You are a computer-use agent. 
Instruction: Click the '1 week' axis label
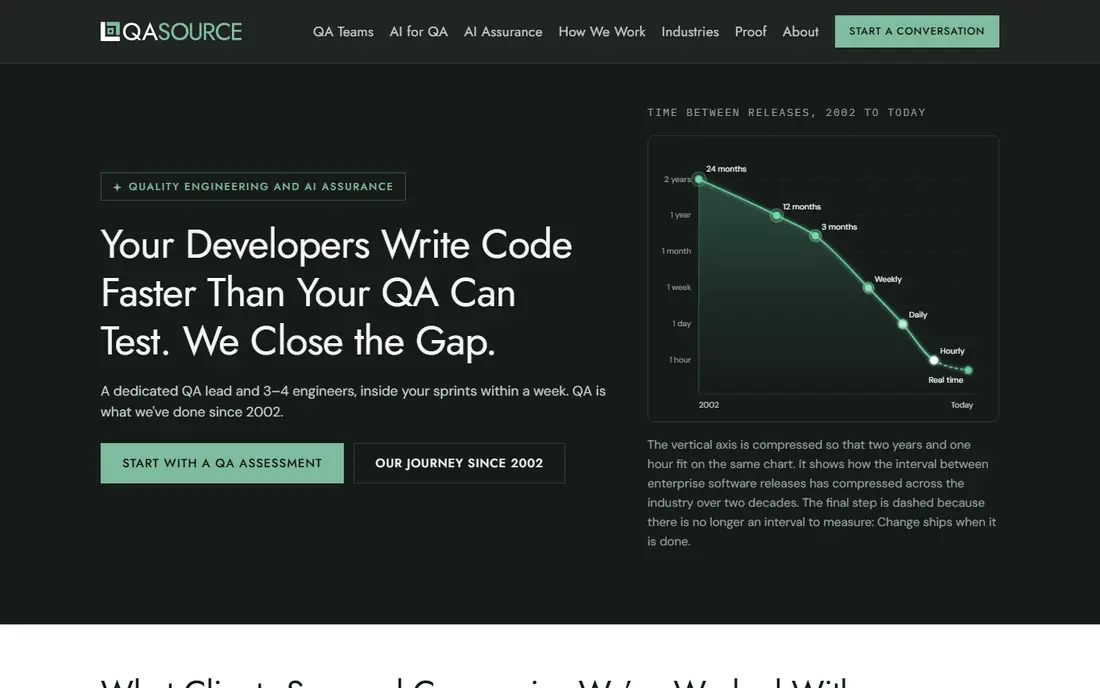[x=678, y=288]
